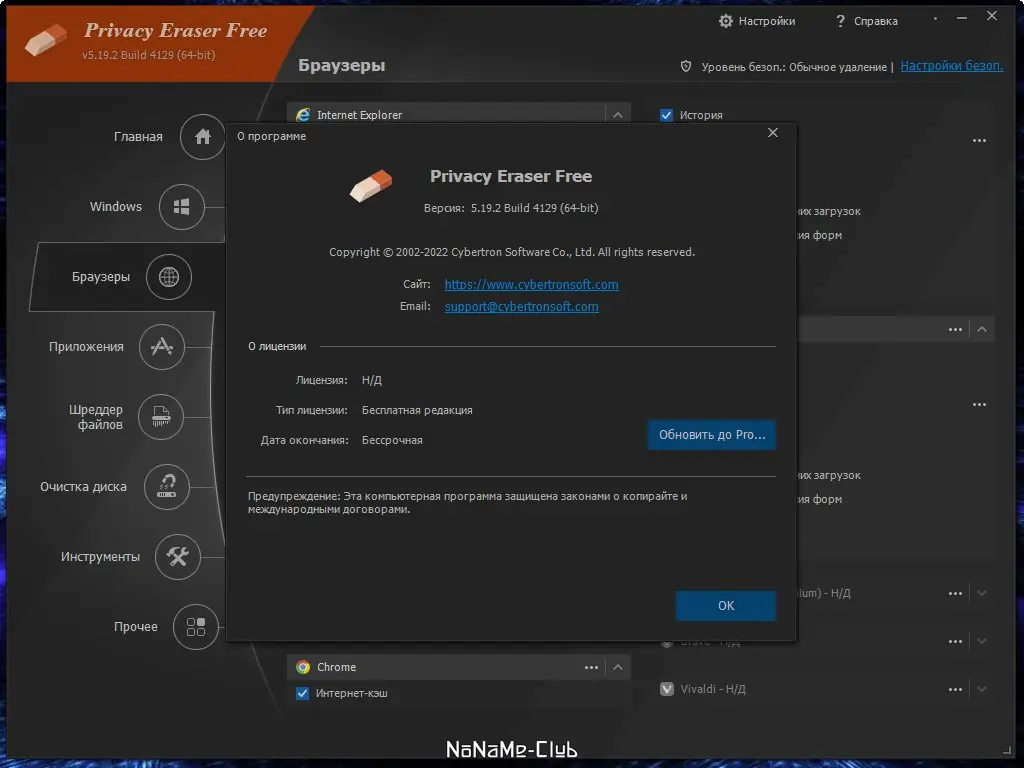The width and height of the screenshot is (1024, 768).
Task: Collapse the Internet Explorer section
Action: pos(618,115)
